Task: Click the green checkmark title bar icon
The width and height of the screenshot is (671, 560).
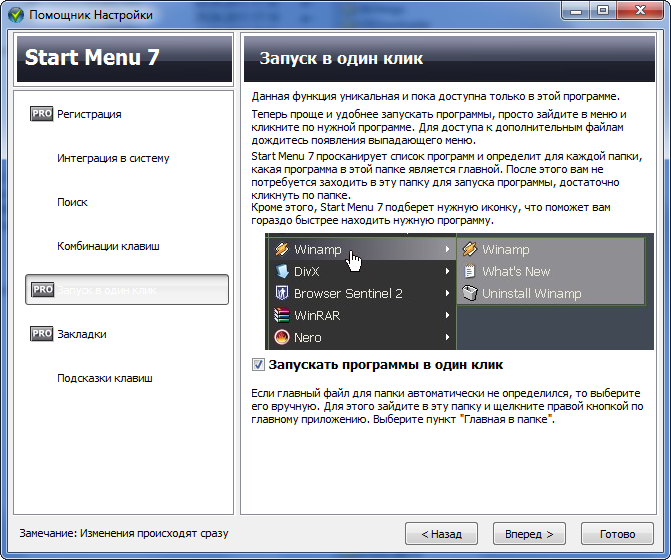Action: point(16,15)
